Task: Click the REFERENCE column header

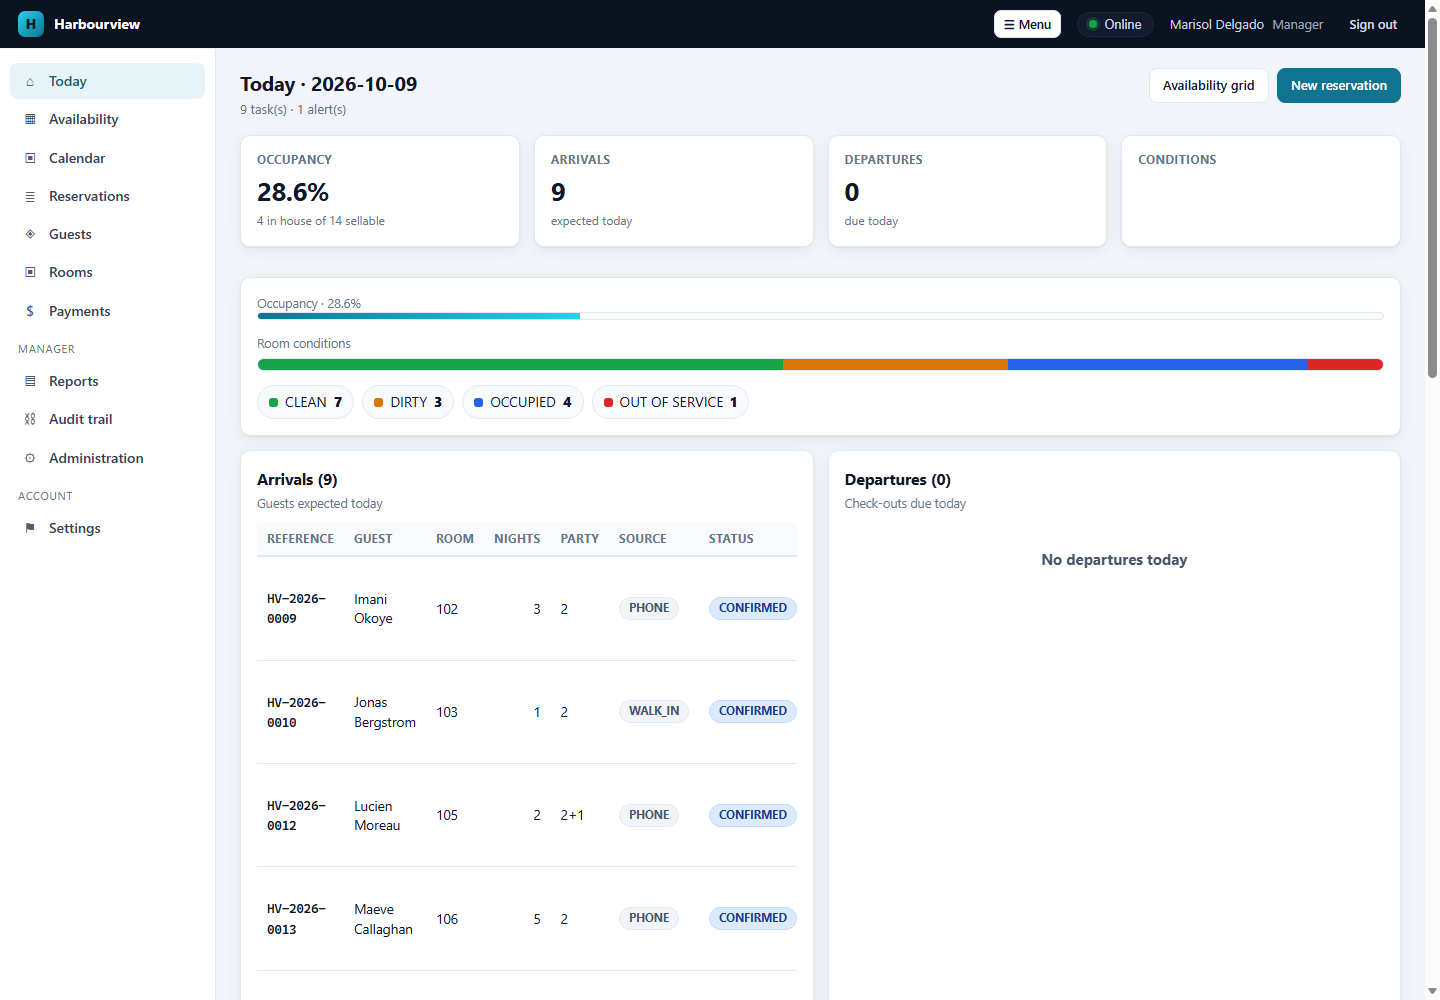Action: point(300,539)
